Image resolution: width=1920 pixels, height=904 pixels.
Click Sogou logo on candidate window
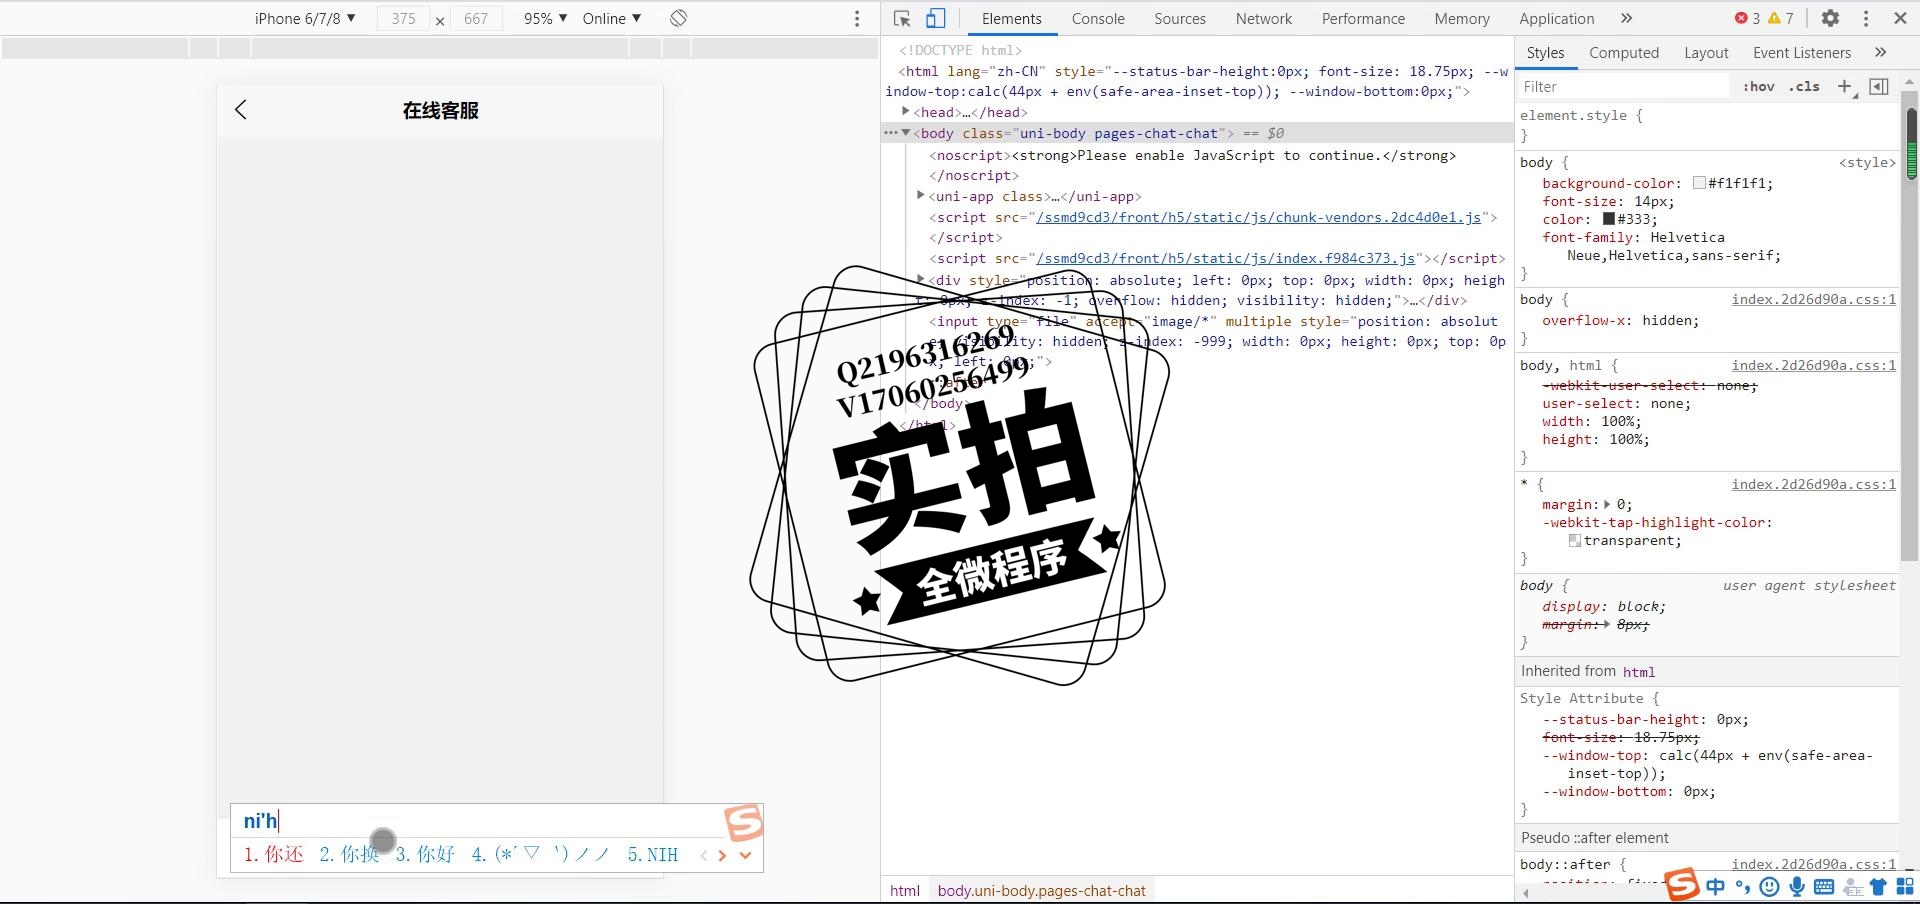743,822
